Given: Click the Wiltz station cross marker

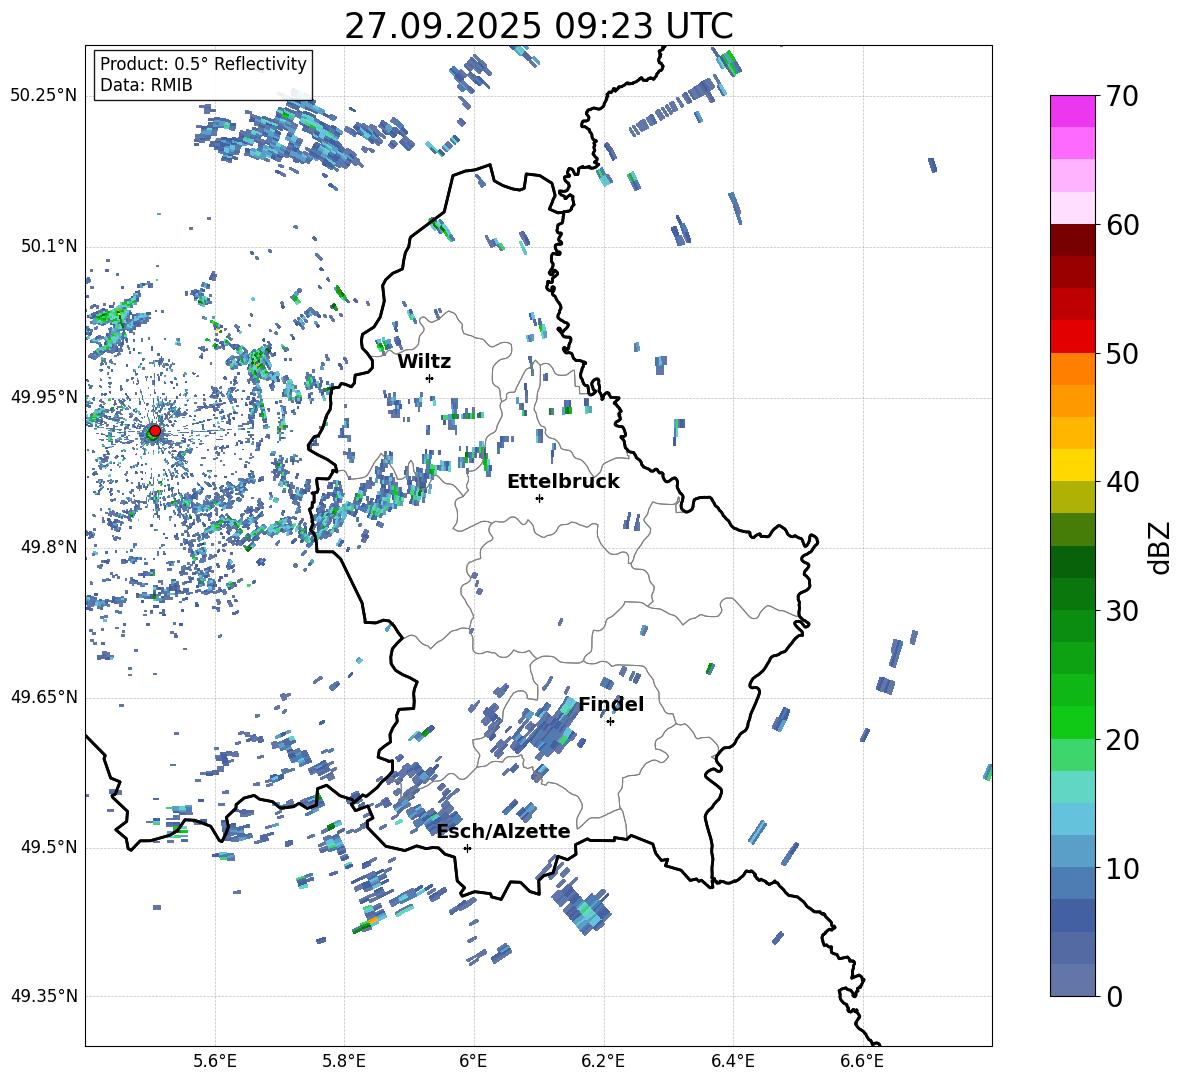Looking at the screenshot, I should (429, 378).
